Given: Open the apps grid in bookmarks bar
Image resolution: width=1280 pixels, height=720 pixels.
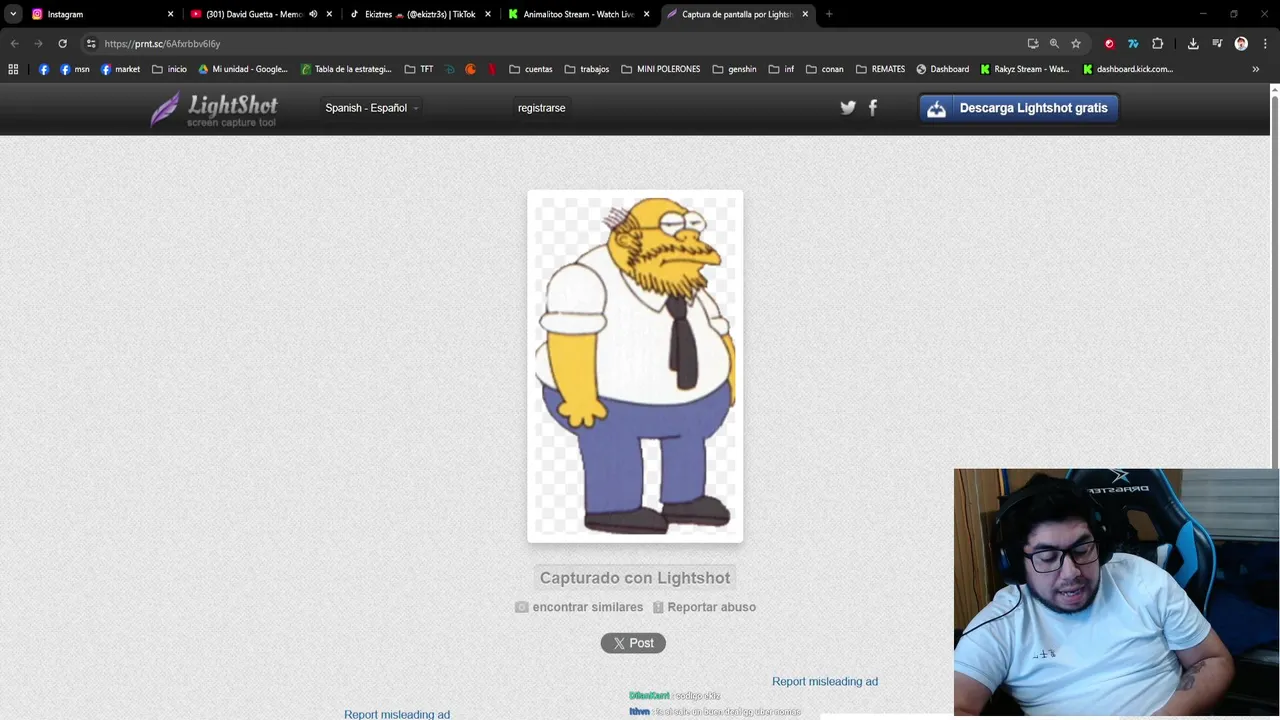Looking at the screenshot, I should coord(13,69).
